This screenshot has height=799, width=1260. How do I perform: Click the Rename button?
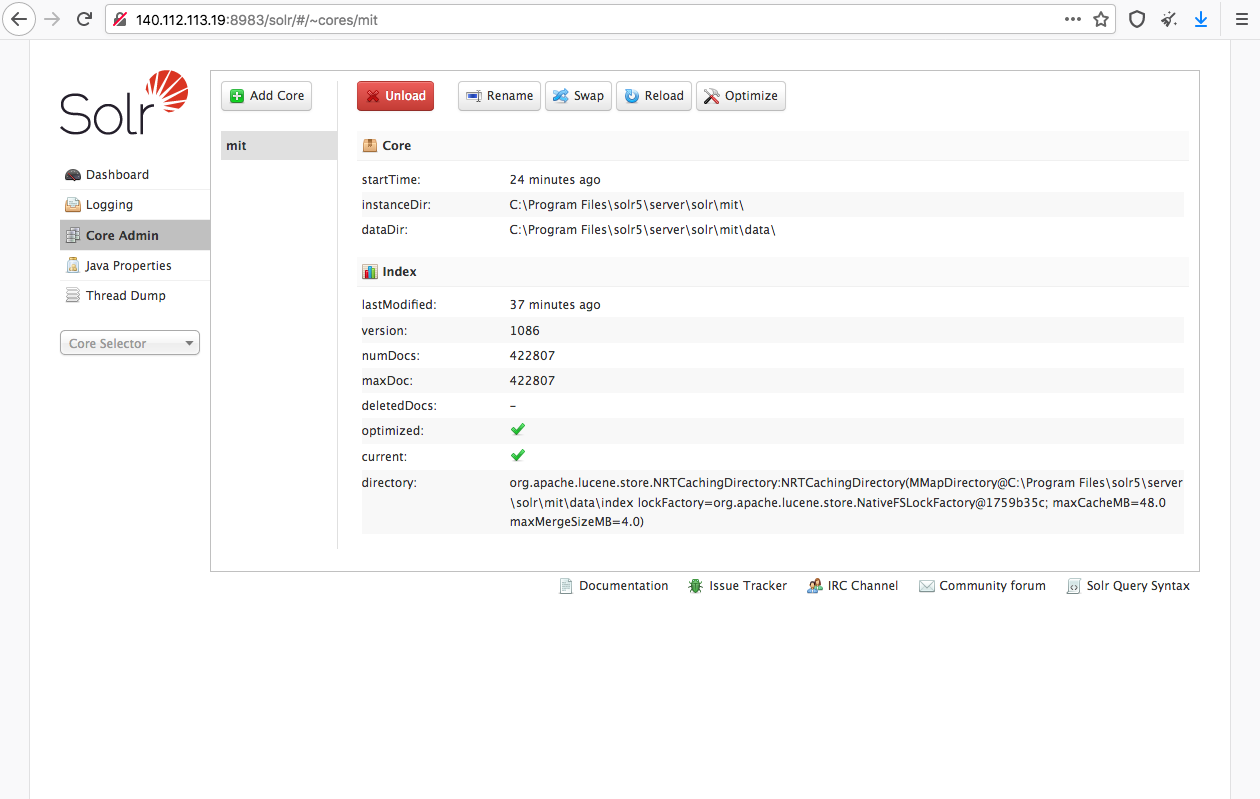coord(499,96)
